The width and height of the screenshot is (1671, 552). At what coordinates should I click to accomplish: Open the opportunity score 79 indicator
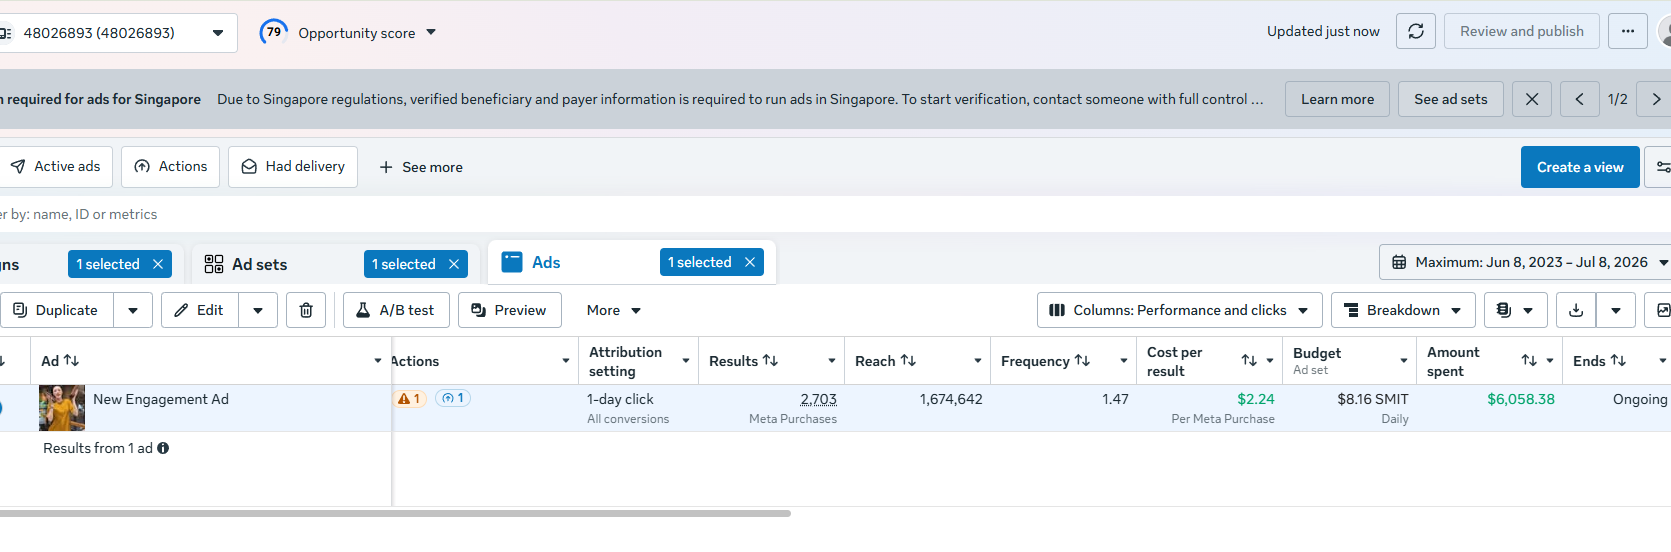(x=273, y=32)
